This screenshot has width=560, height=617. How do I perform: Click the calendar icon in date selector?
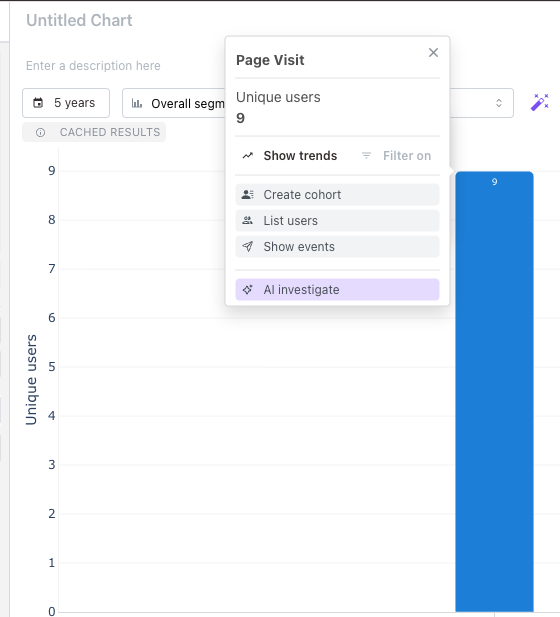point(38,103)
